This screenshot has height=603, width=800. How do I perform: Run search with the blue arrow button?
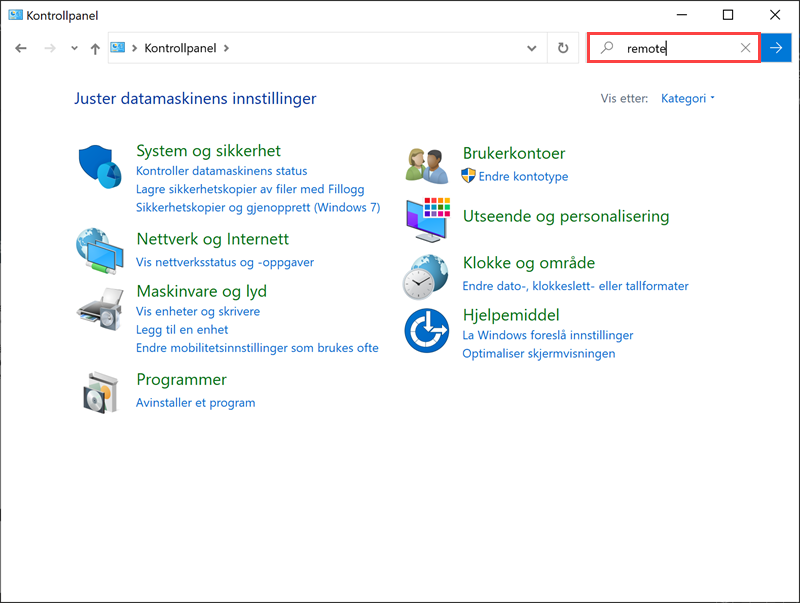point(776,48)
